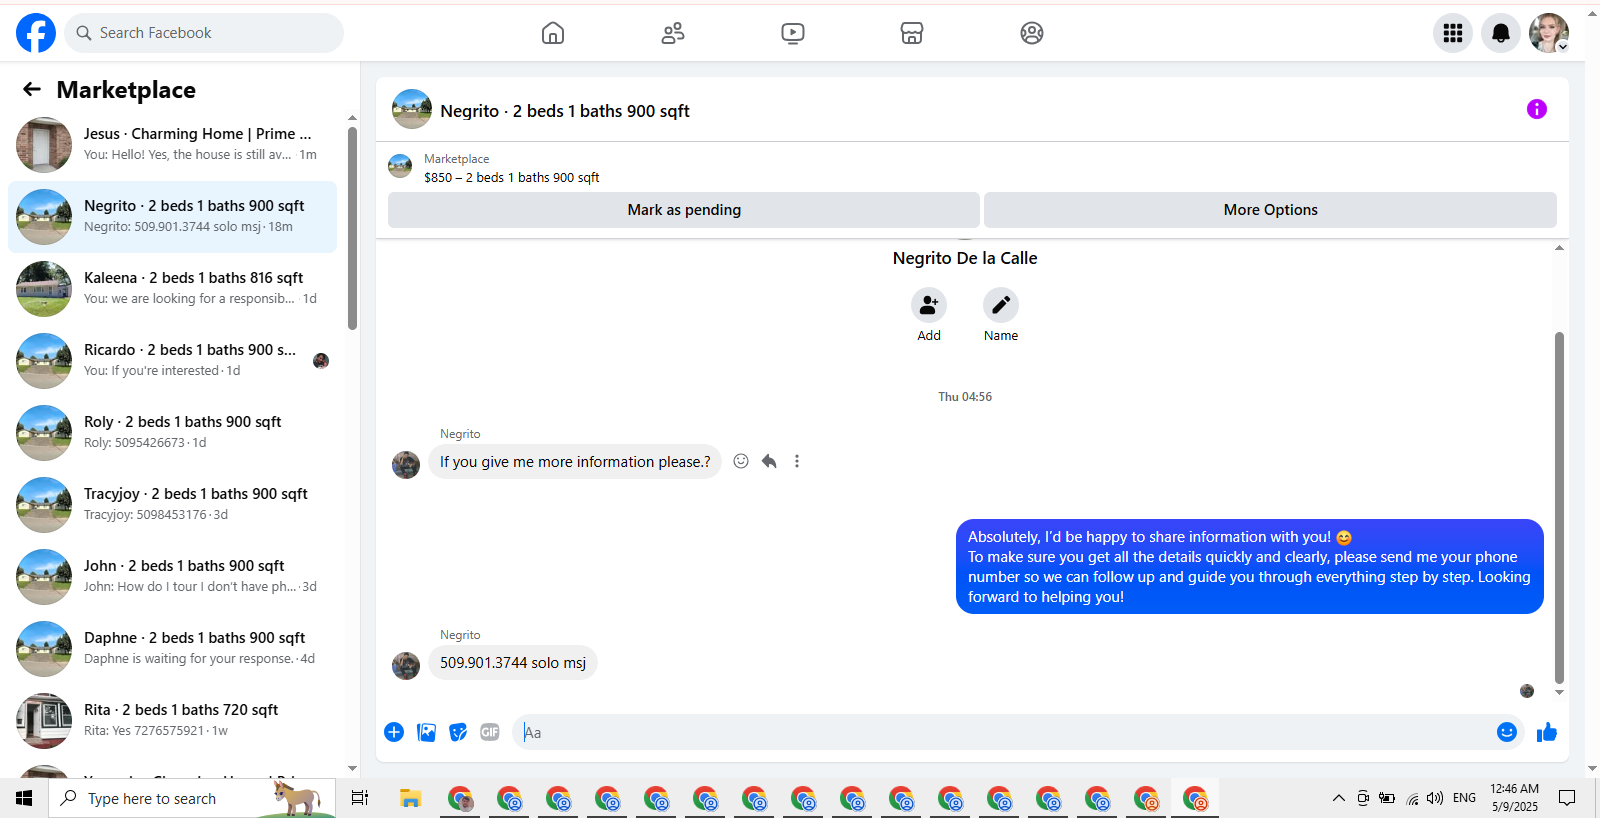Show hidden system tray icons

[1339, 798]
